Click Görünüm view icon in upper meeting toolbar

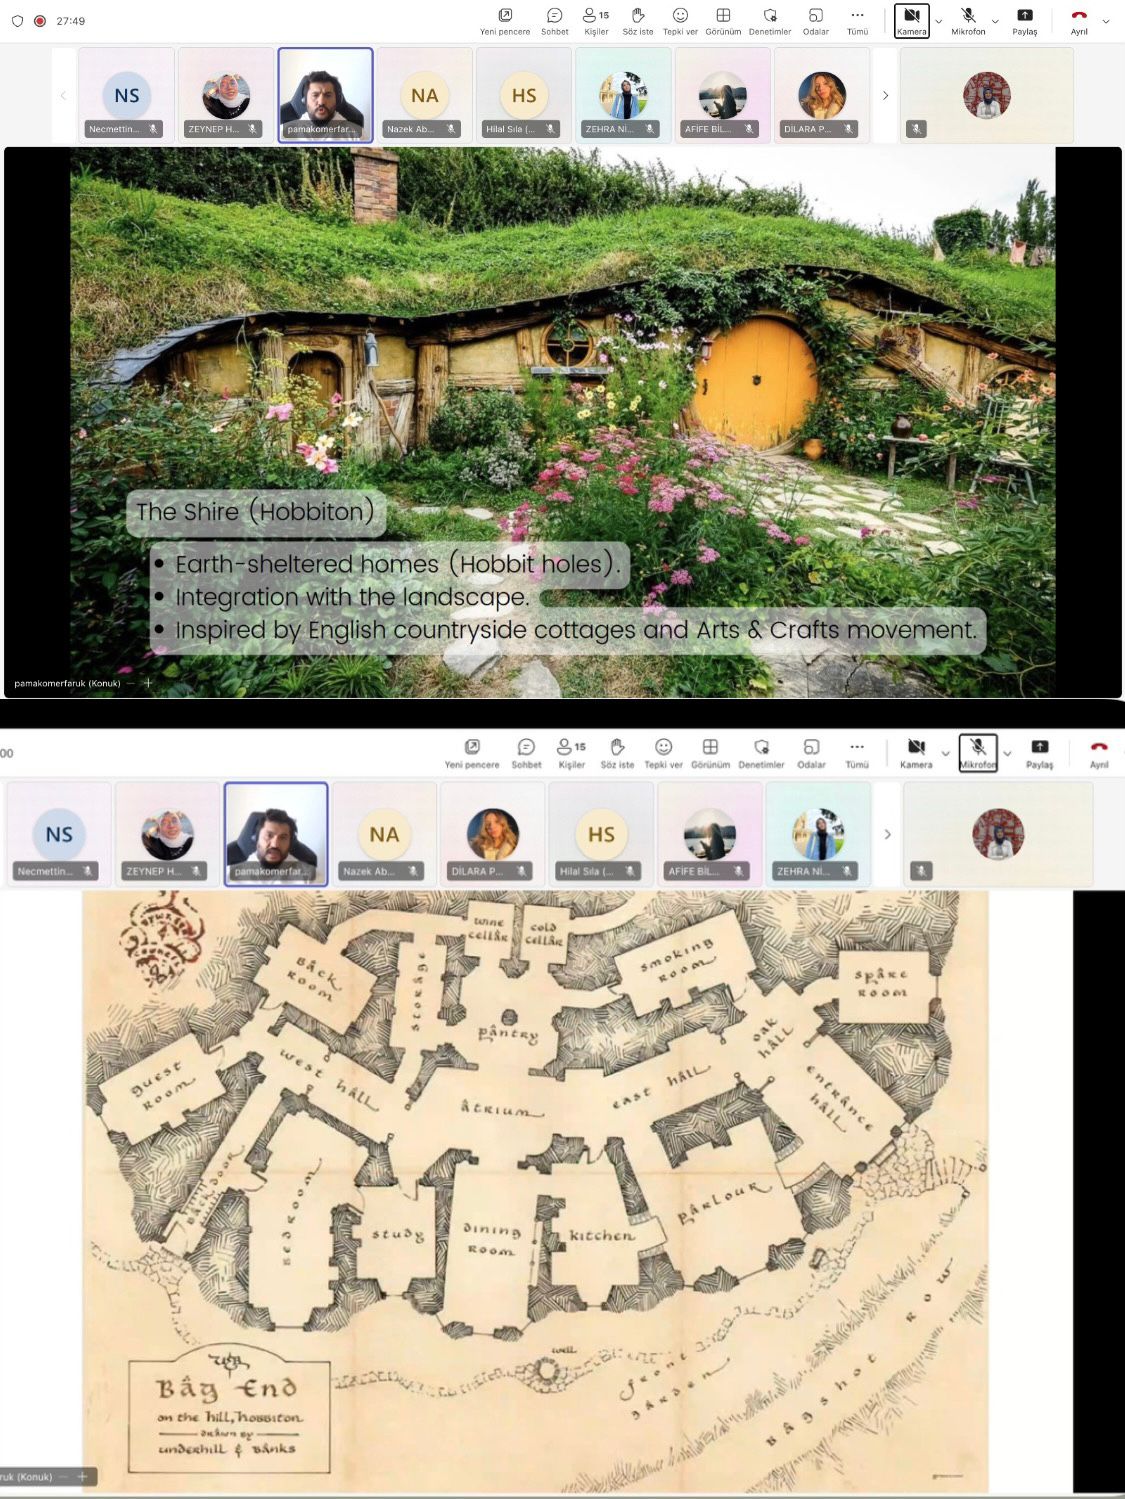click(723, 21)
